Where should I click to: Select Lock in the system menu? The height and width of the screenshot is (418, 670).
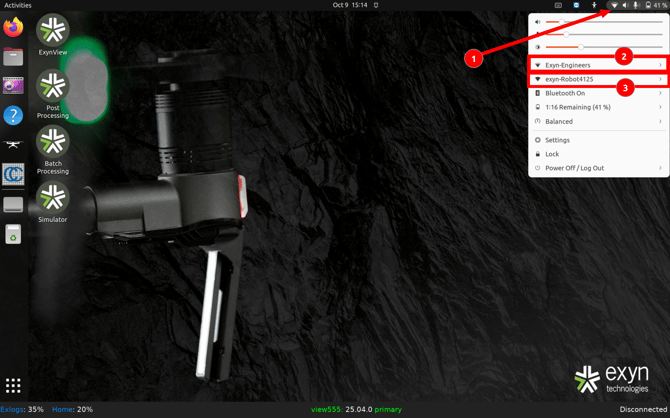[552, 154]
